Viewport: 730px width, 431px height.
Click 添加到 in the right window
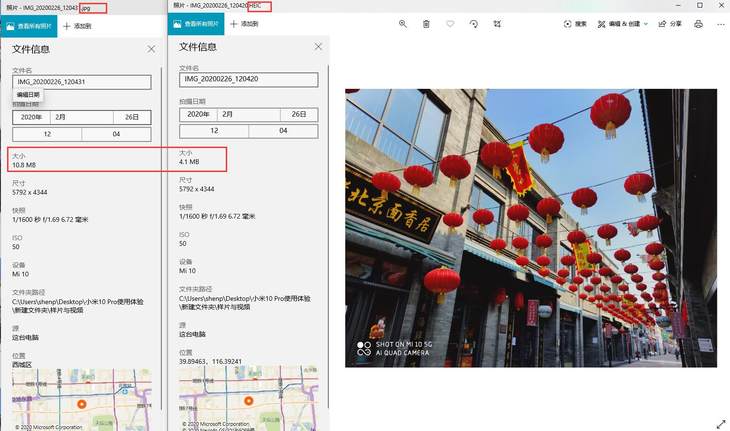pyautogui.click(x=246, y=23)
